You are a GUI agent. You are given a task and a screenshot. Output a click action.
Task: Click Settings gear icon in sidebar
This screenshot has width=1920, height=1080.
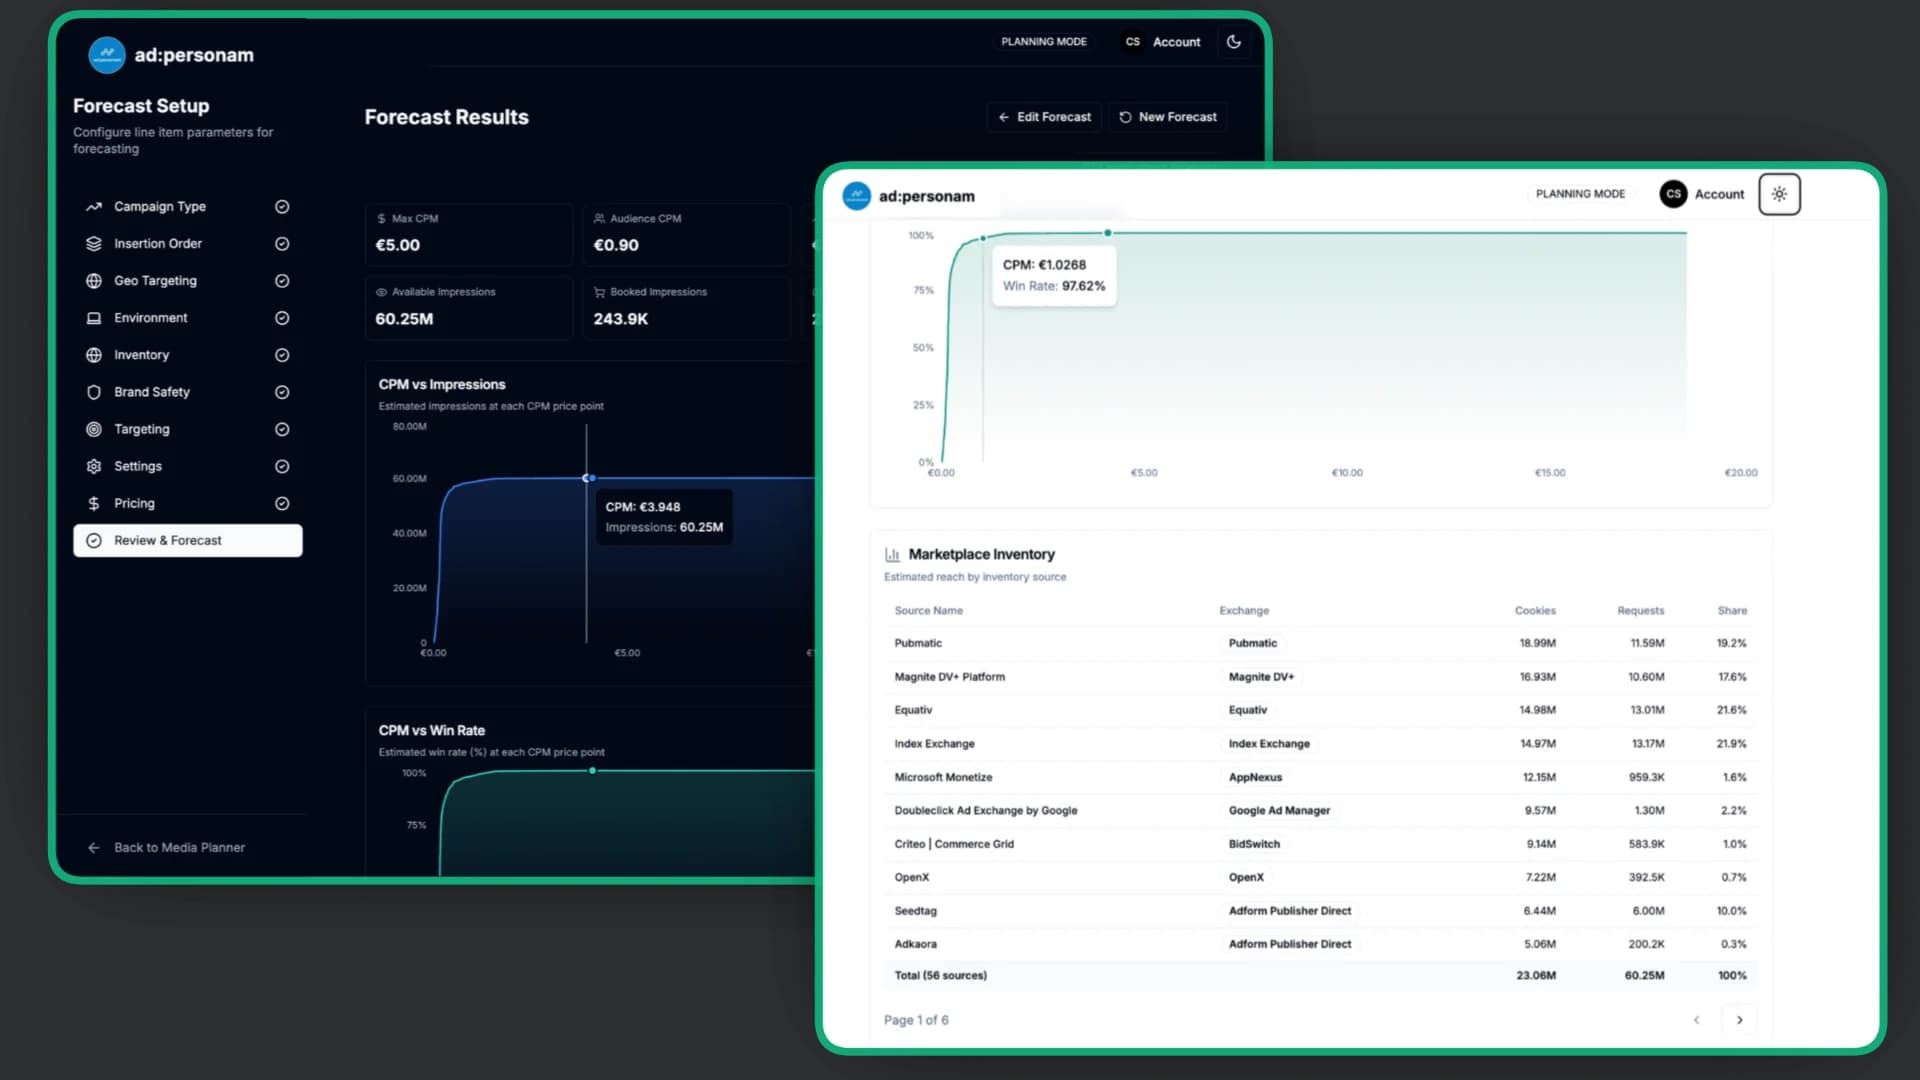point(94,466)
